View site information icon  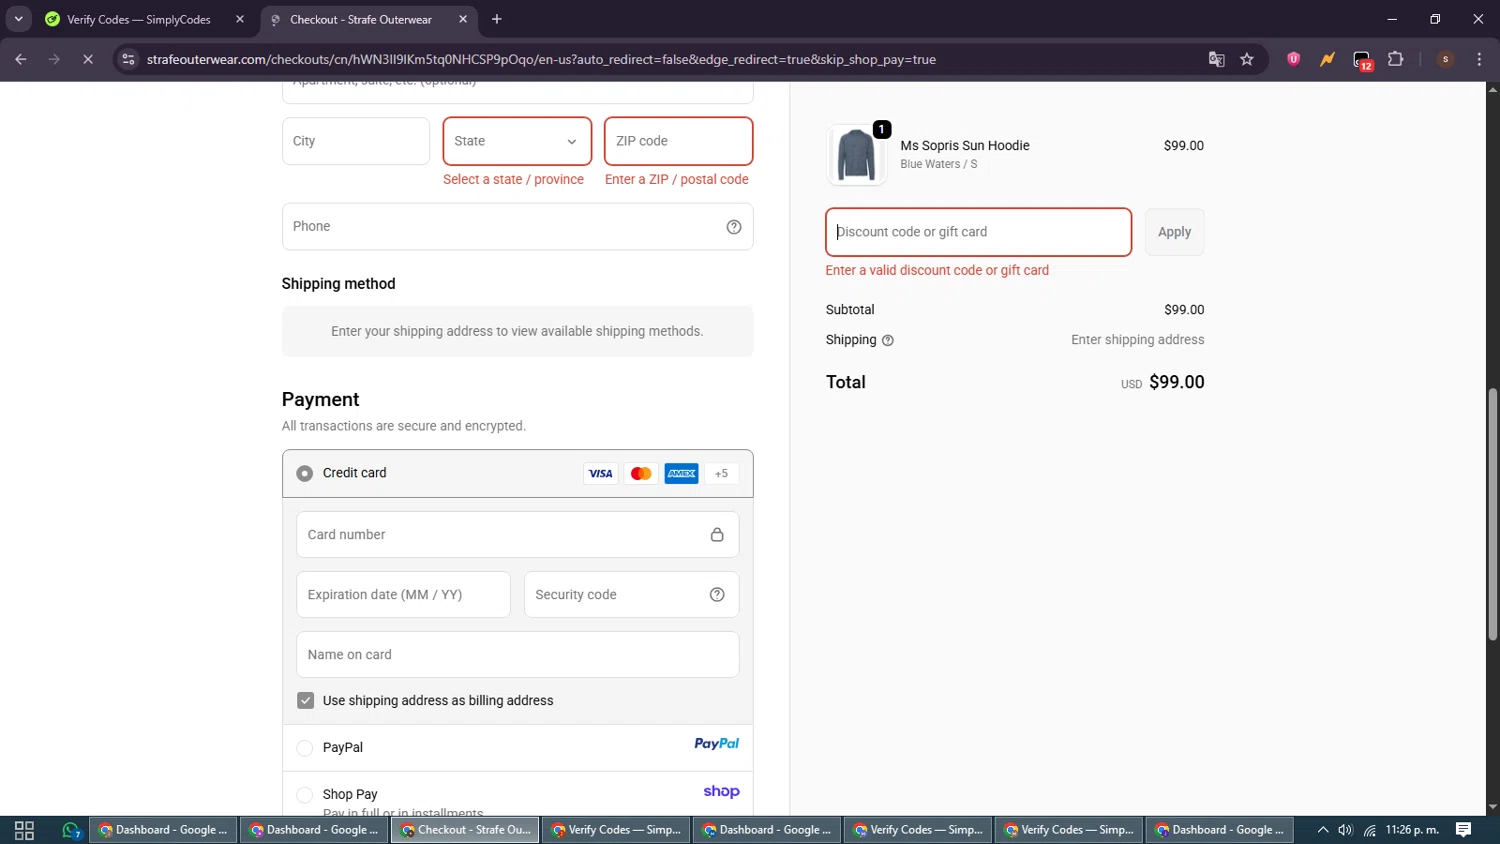(128, 59)
